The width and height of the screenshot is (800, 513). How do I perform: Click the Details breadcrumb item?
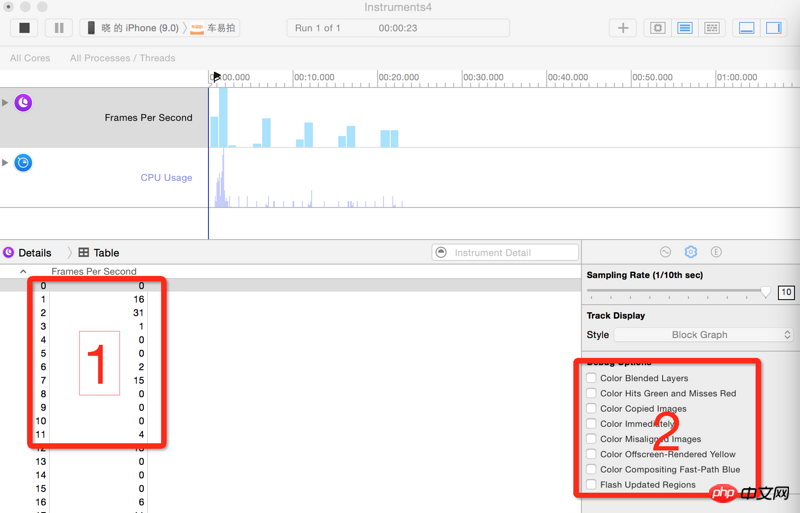pyautogui.click(x=34, y=253)
